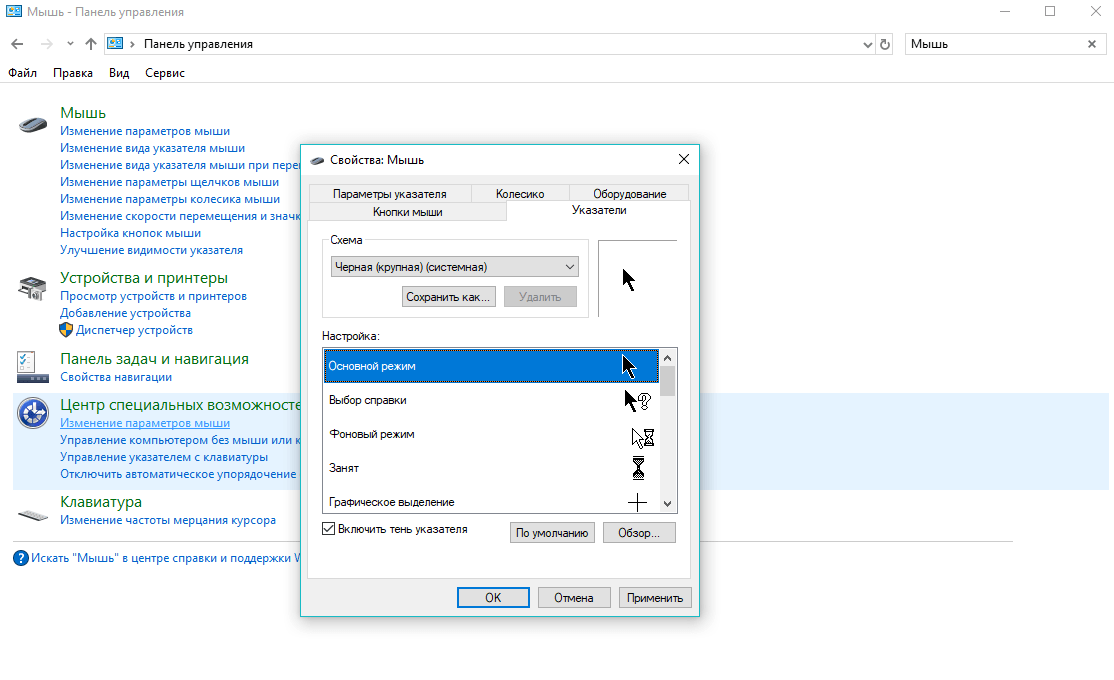The image size is (1114, 680).
Task: Open Устройства и принтеры heading
Action: [x=144, y=278]
